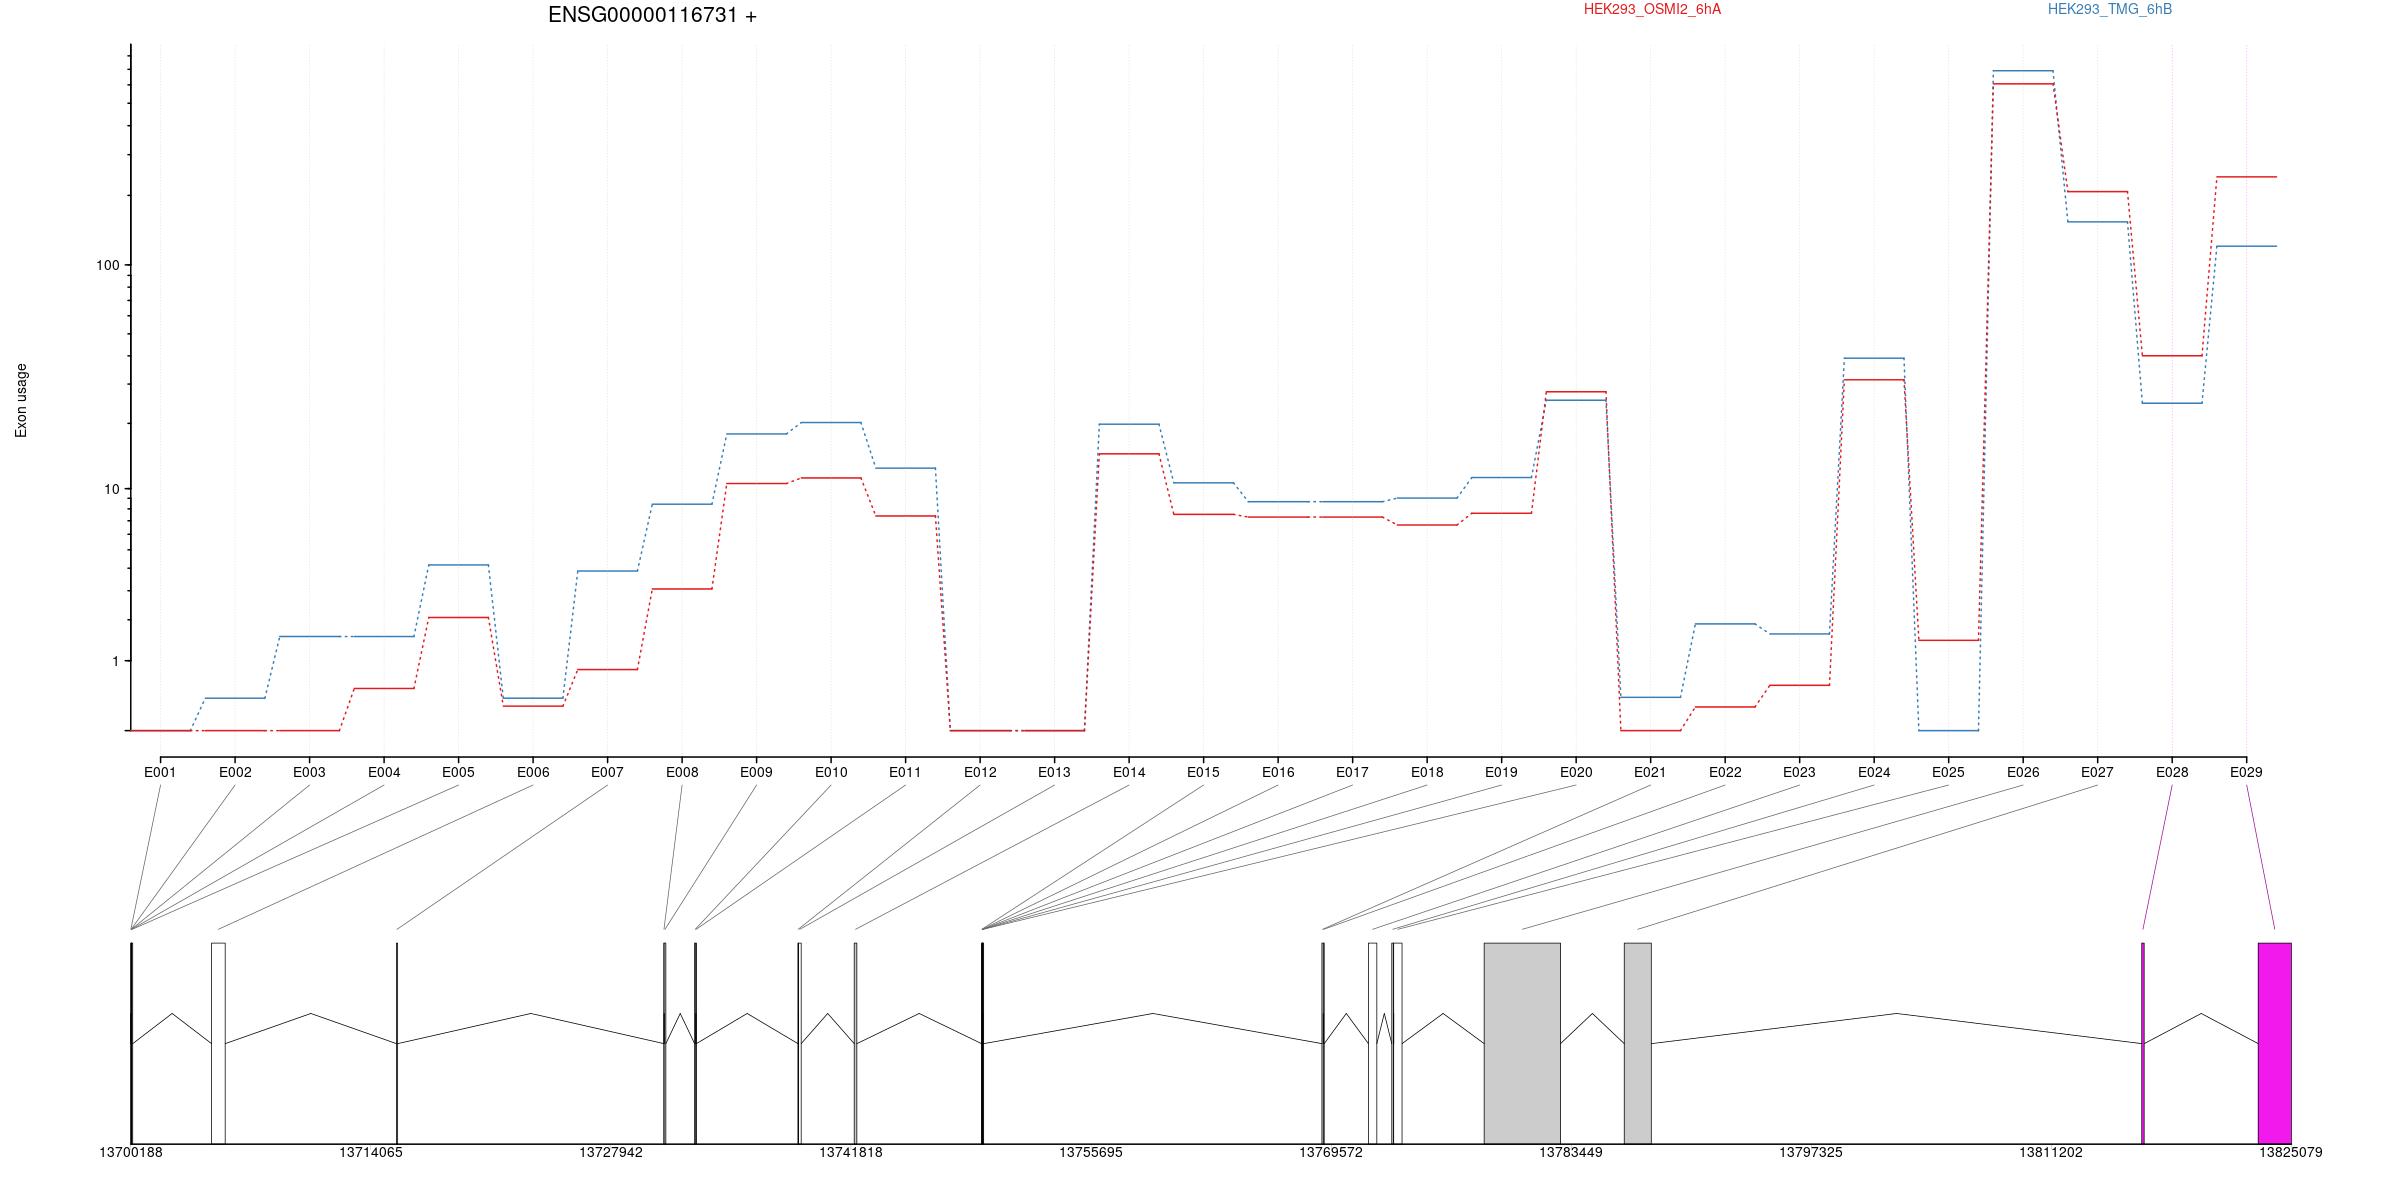This screenshot has width=2400, height=1200.
Task: Click the red line segment above E028
Action: pyautogui.click(x=2172, y=355)
